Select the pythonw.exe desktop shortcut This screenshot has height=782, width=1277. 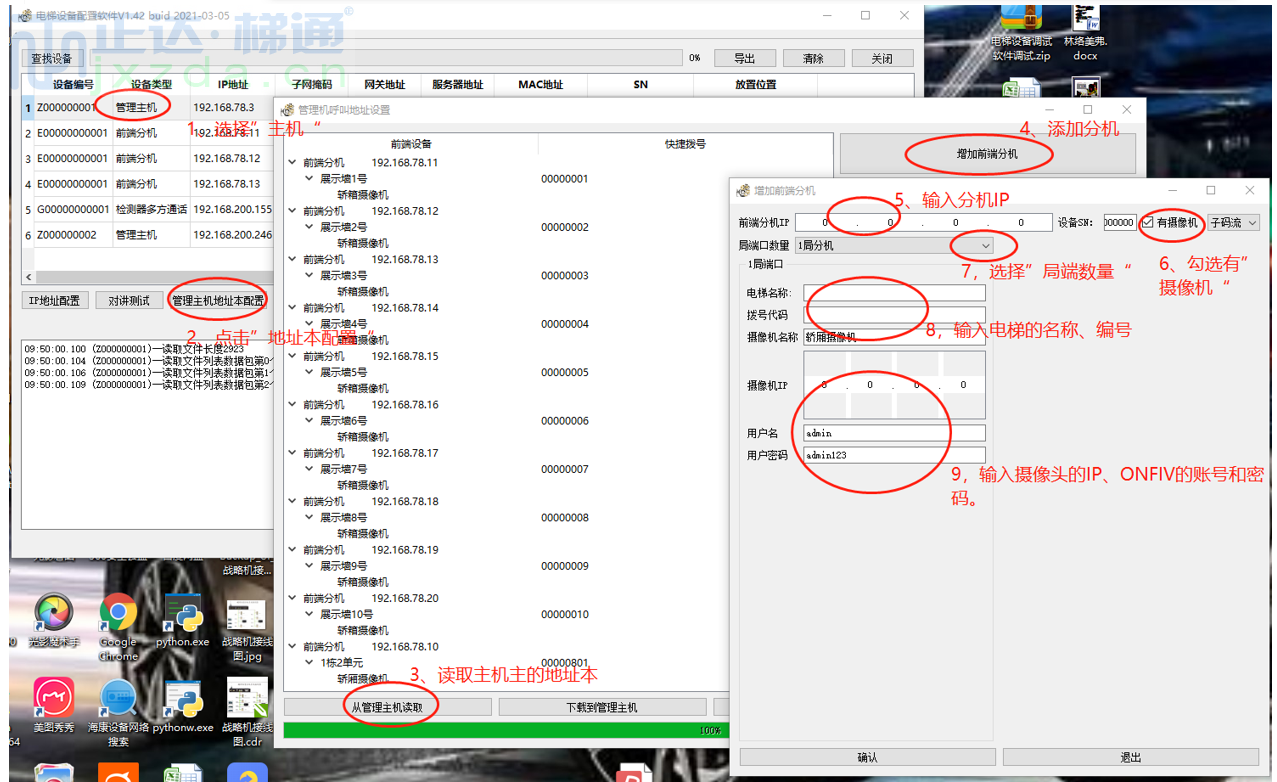coord(184,699)
